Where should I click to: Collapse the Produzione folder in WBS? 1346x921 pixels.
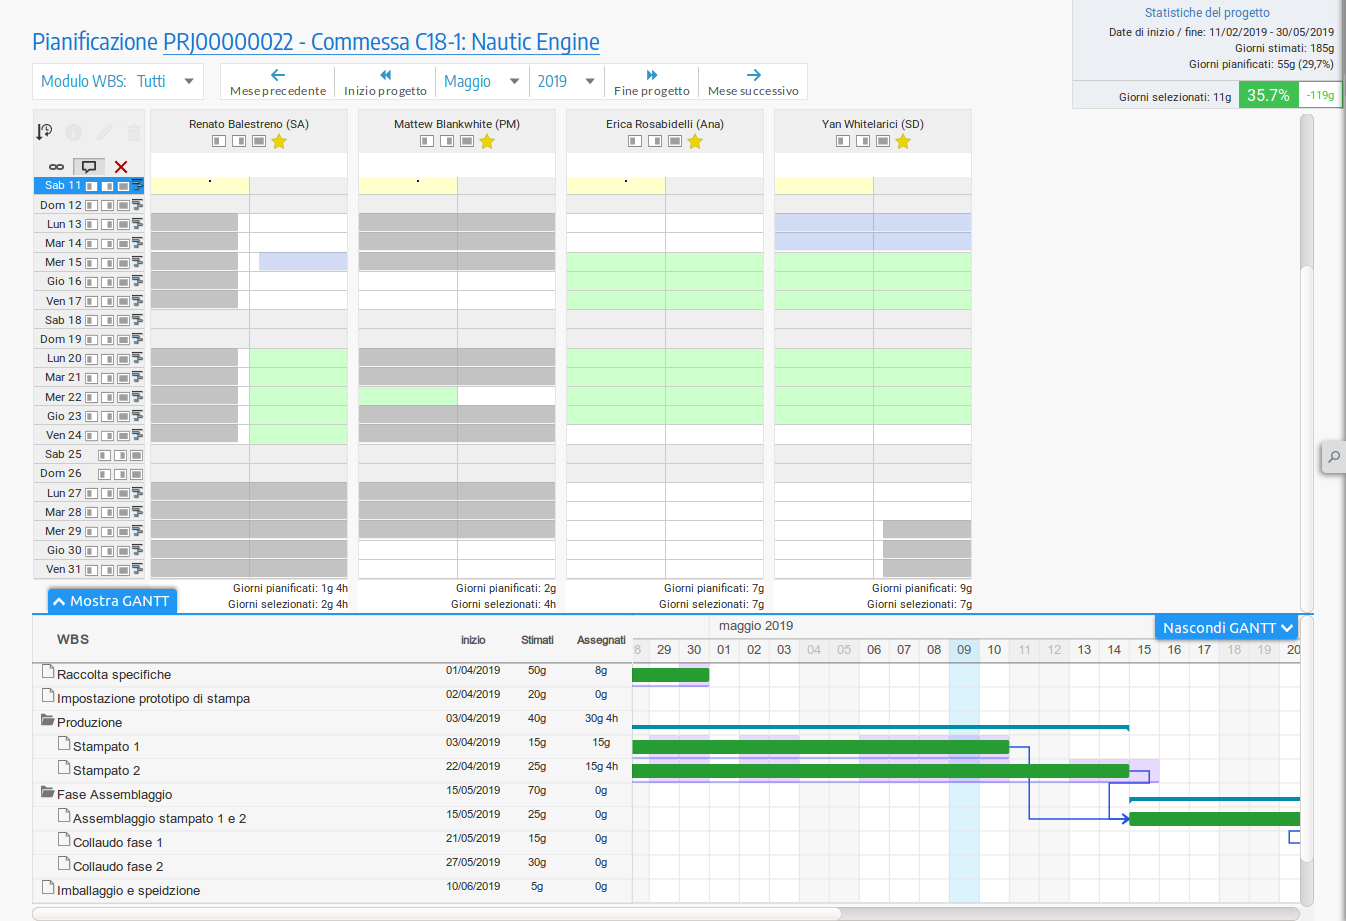[47, 721]
